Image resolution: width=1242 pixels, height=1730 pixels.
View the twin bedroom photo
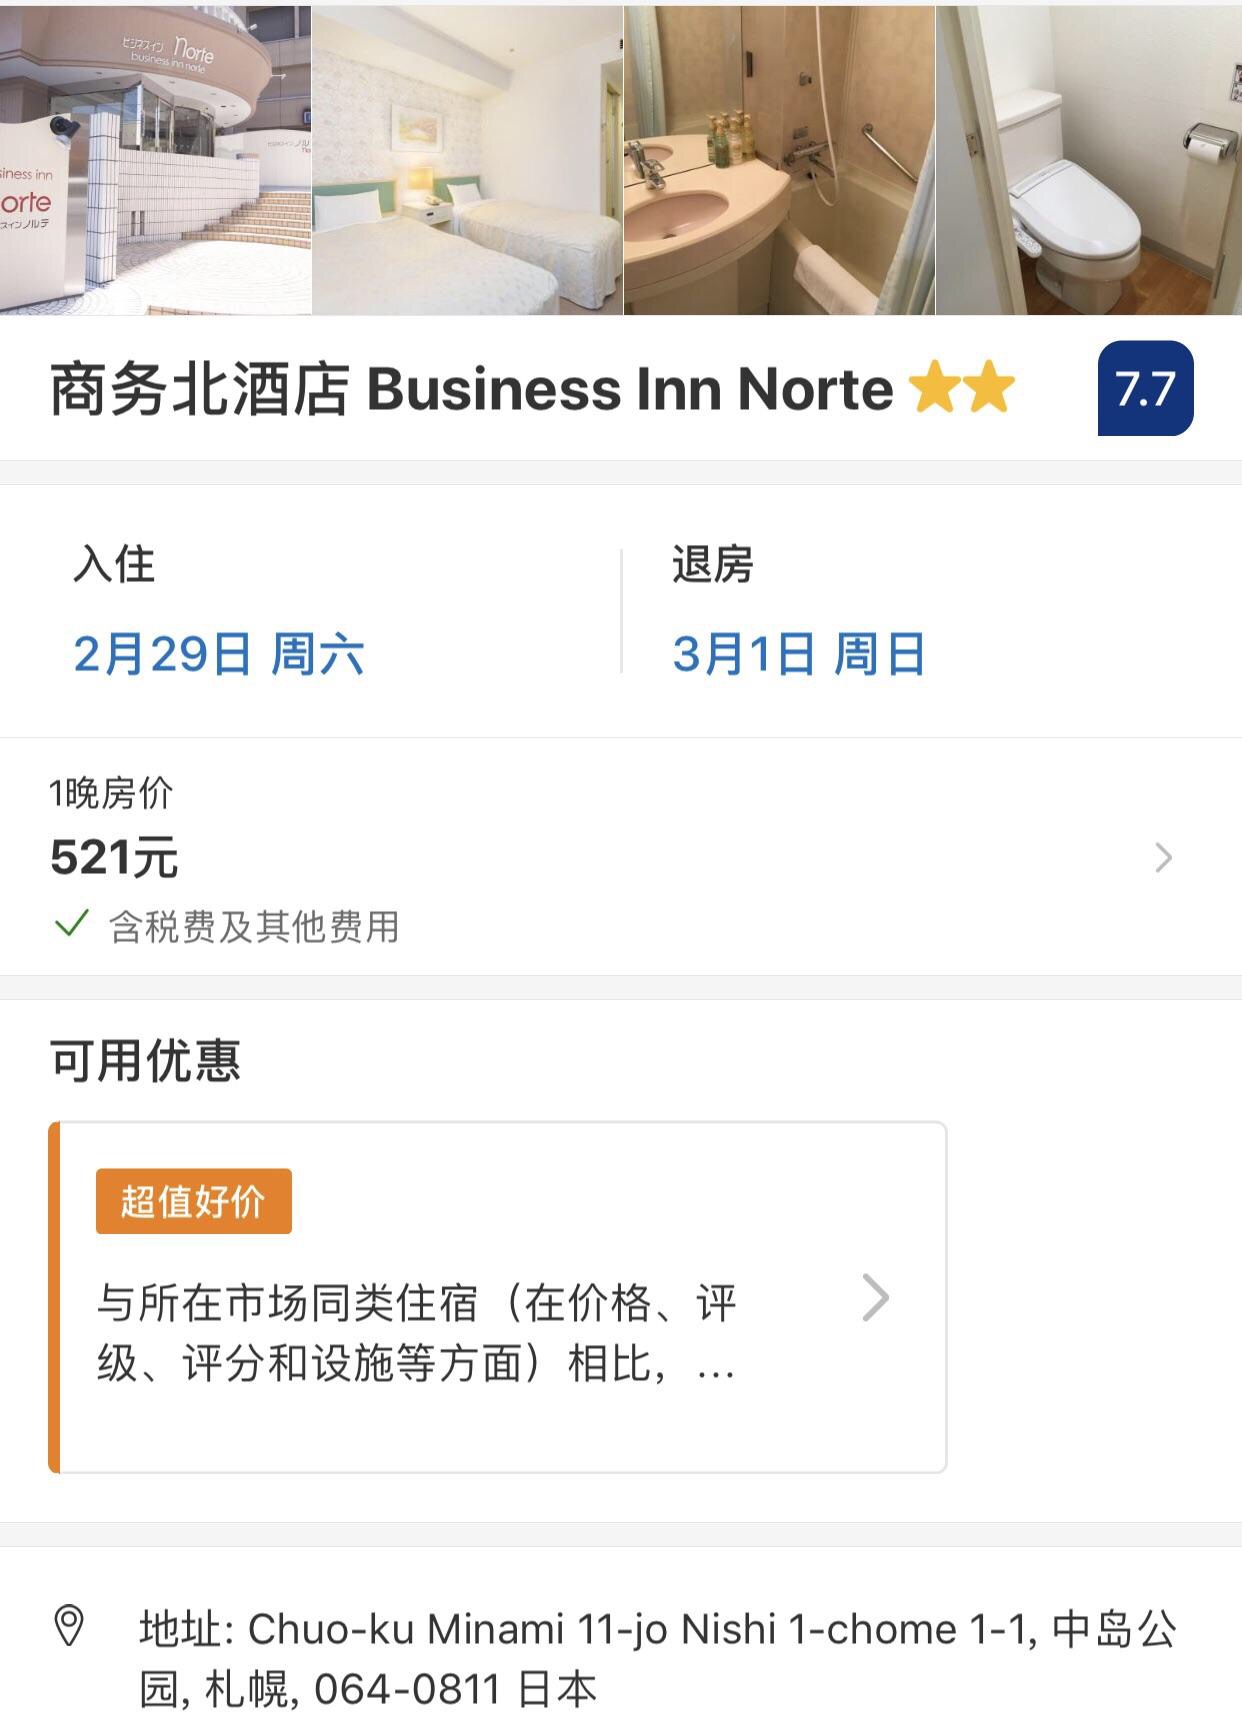coord(467,160)
